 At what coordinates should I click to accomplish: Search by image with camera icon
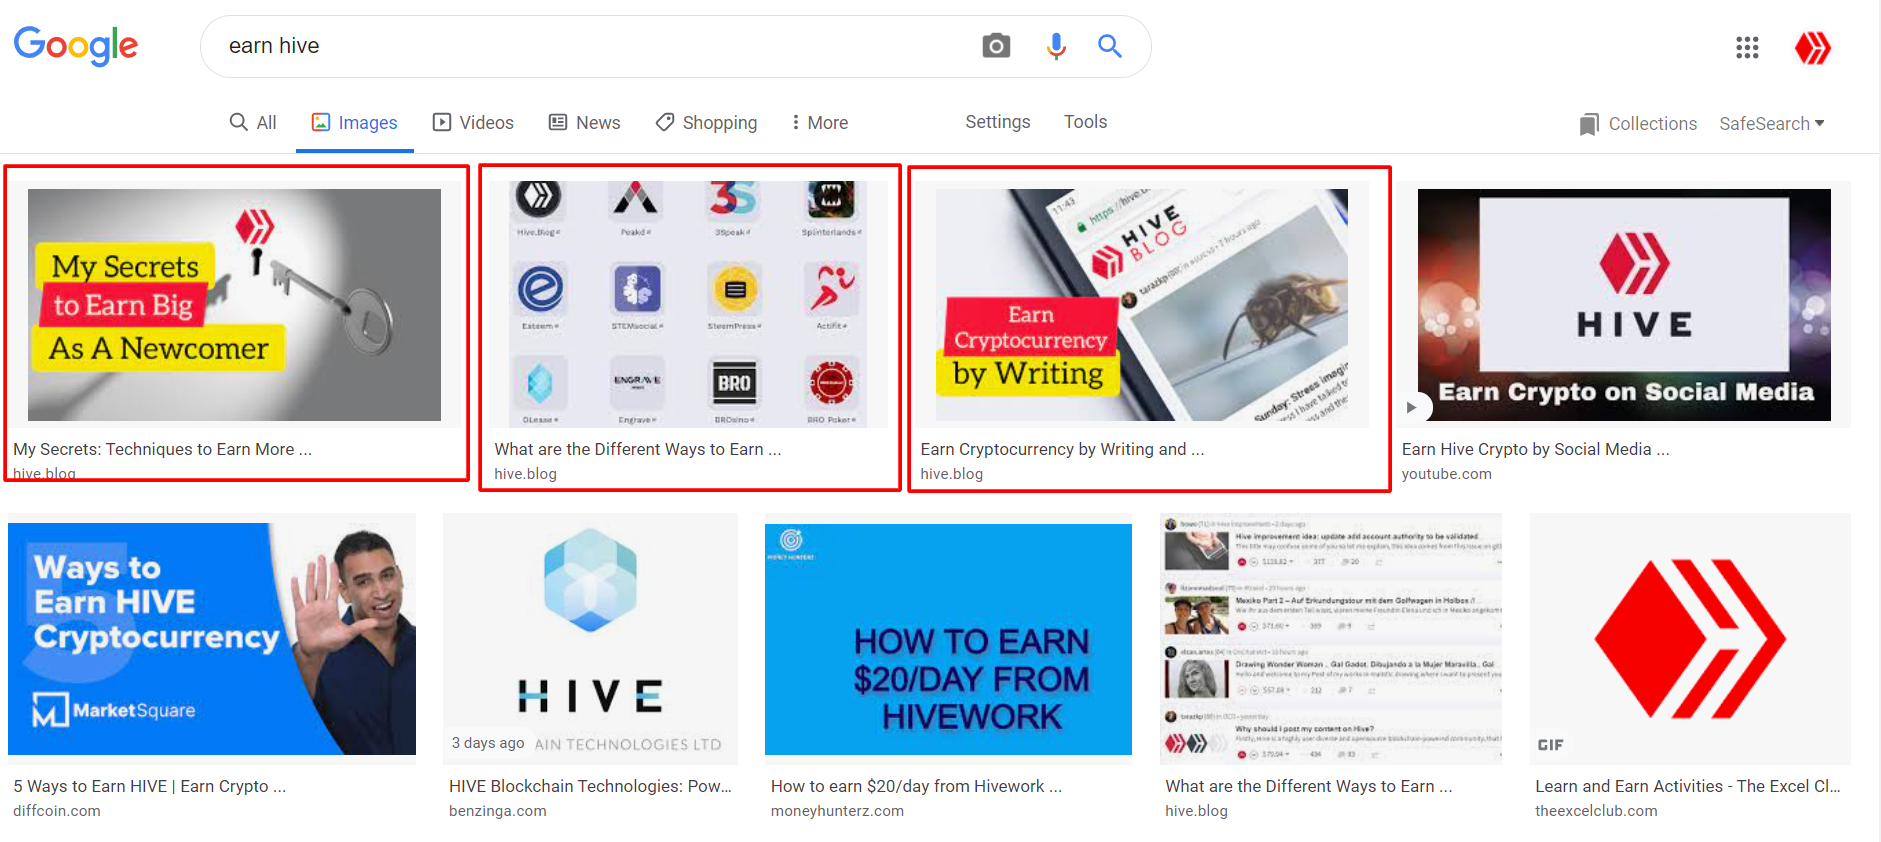(996, 46)
